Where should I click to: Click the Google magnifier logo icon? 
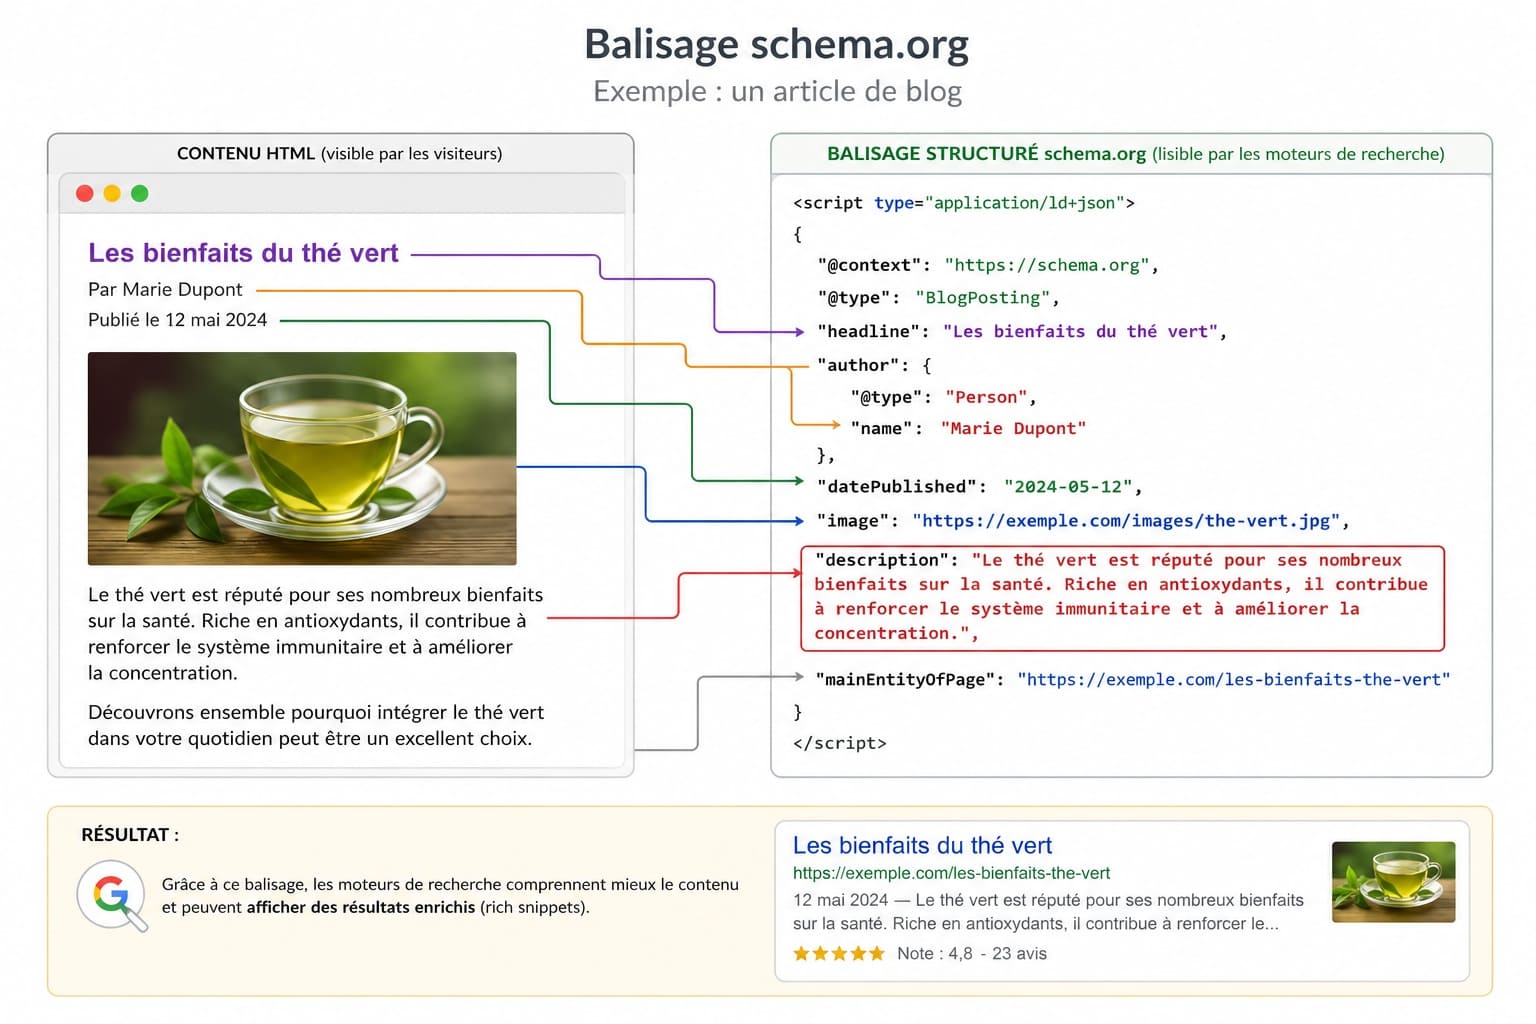pos(113,896)
